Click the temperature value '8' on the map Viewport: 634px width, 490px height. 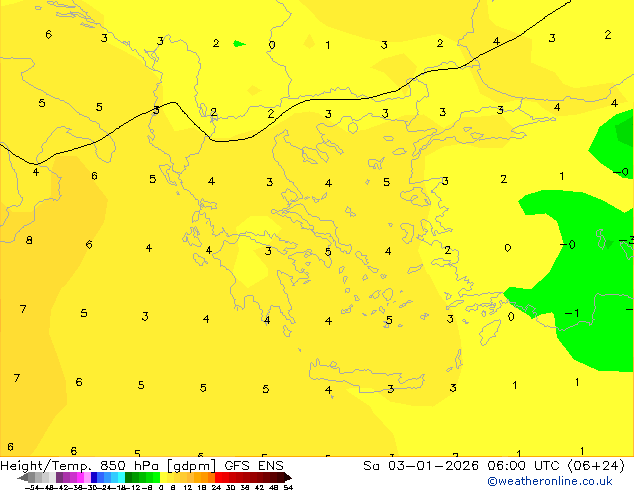click(x=29, y=240)
